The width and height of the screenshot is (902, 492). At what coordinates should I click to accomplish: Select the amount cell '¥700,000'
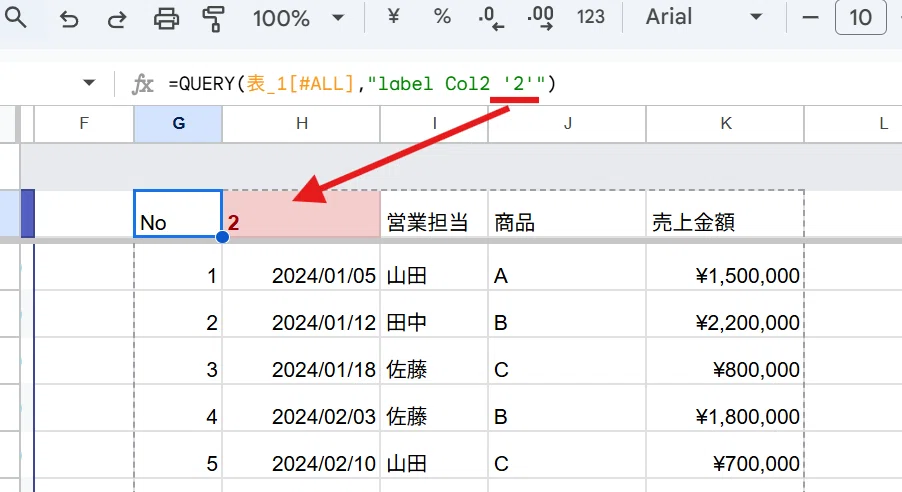tap(725, 455)
